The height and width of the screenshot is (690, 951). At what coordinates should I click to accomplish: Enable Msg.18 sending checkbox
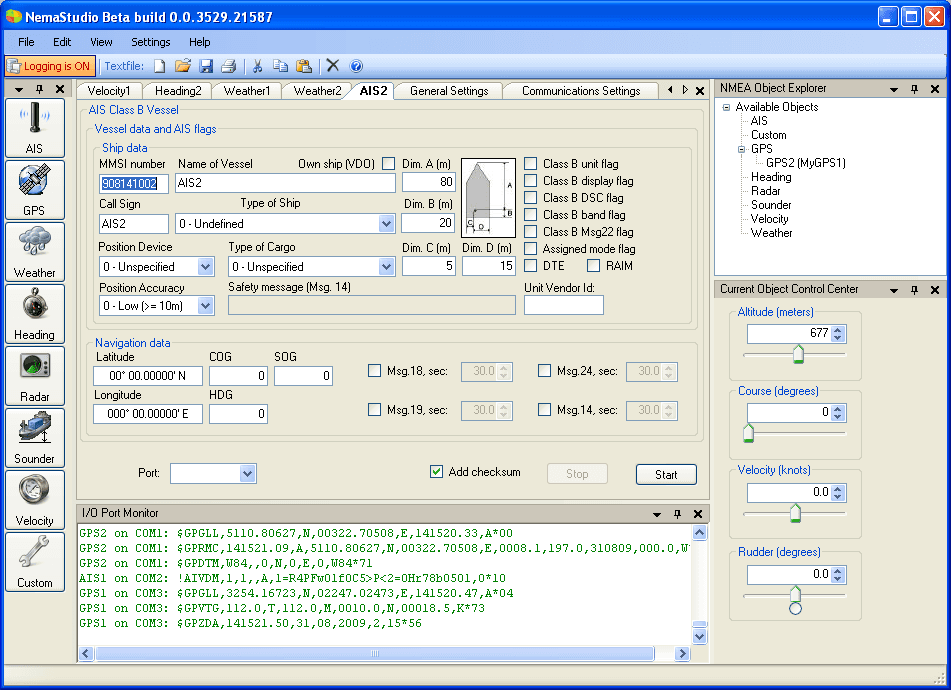[375, 370]
